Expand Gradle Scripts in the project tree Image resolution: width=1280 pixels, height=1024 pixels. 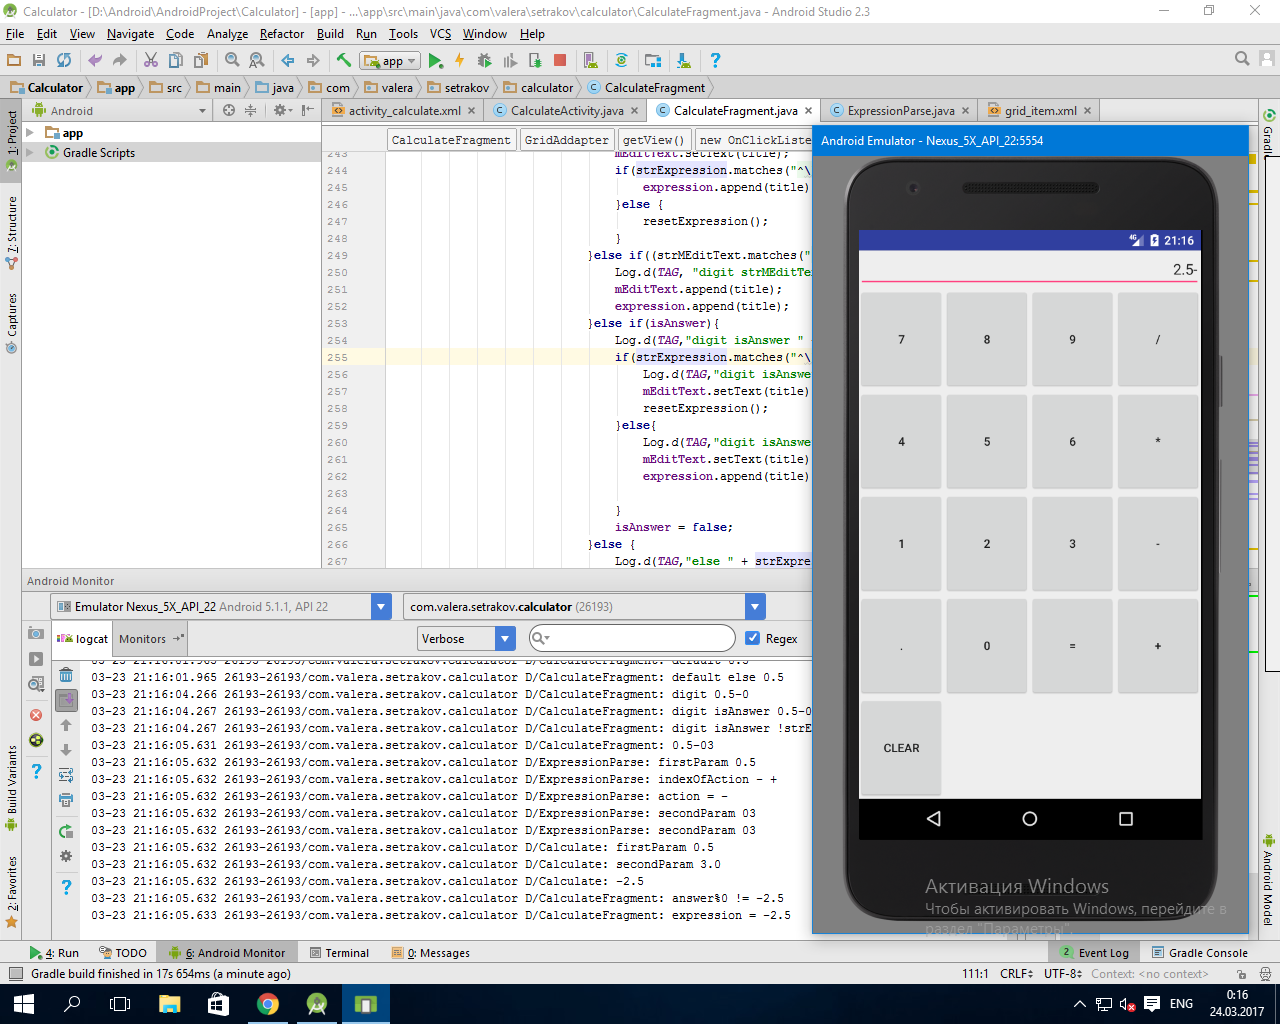click(30, 152)
